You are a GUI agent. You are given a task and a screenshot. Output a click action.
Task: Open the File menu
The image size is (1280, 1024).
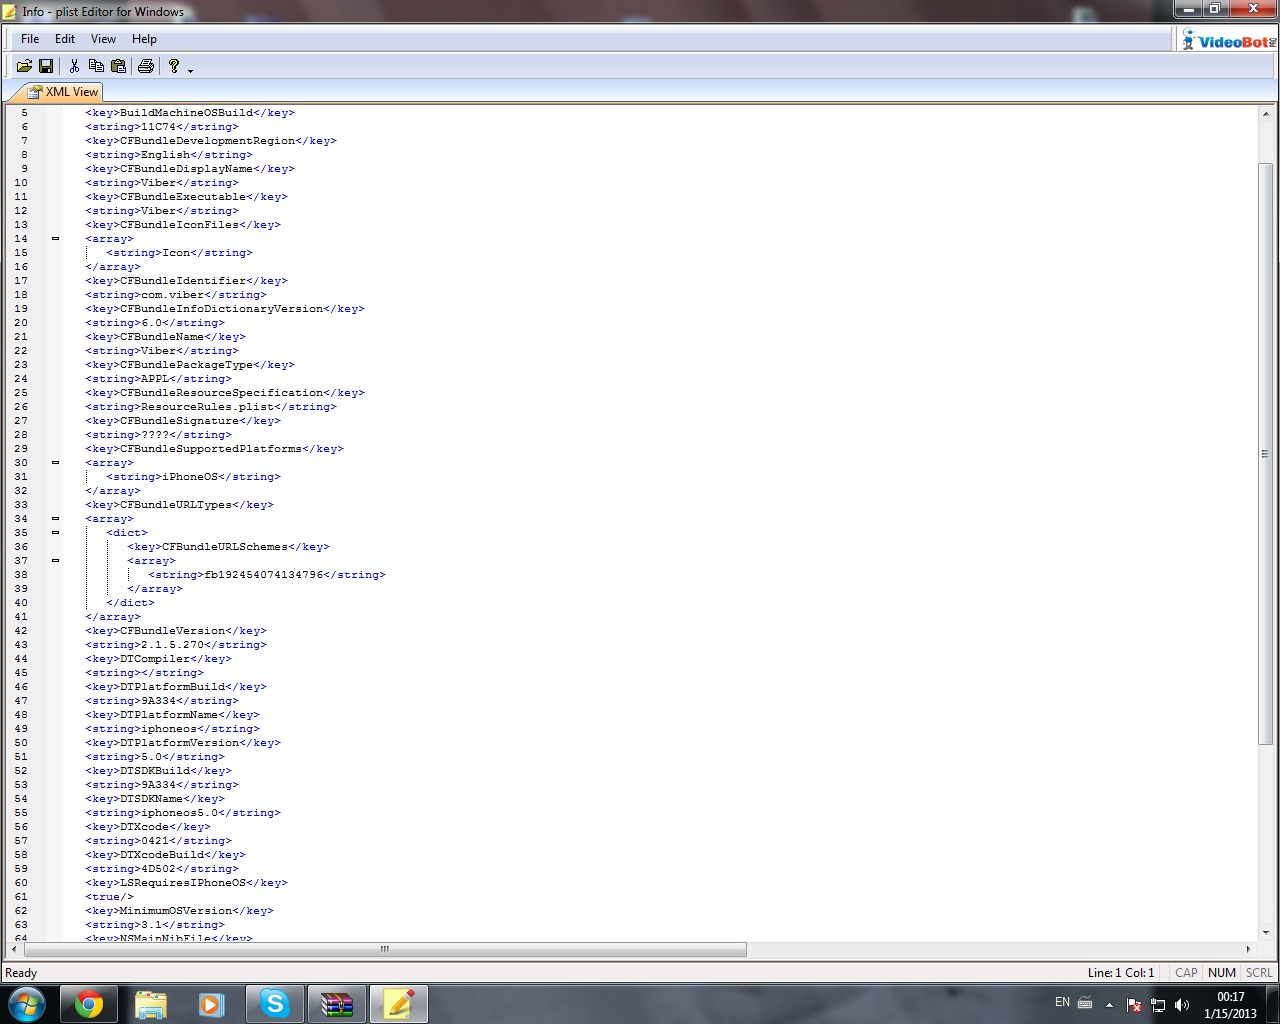tap(30, 39)
